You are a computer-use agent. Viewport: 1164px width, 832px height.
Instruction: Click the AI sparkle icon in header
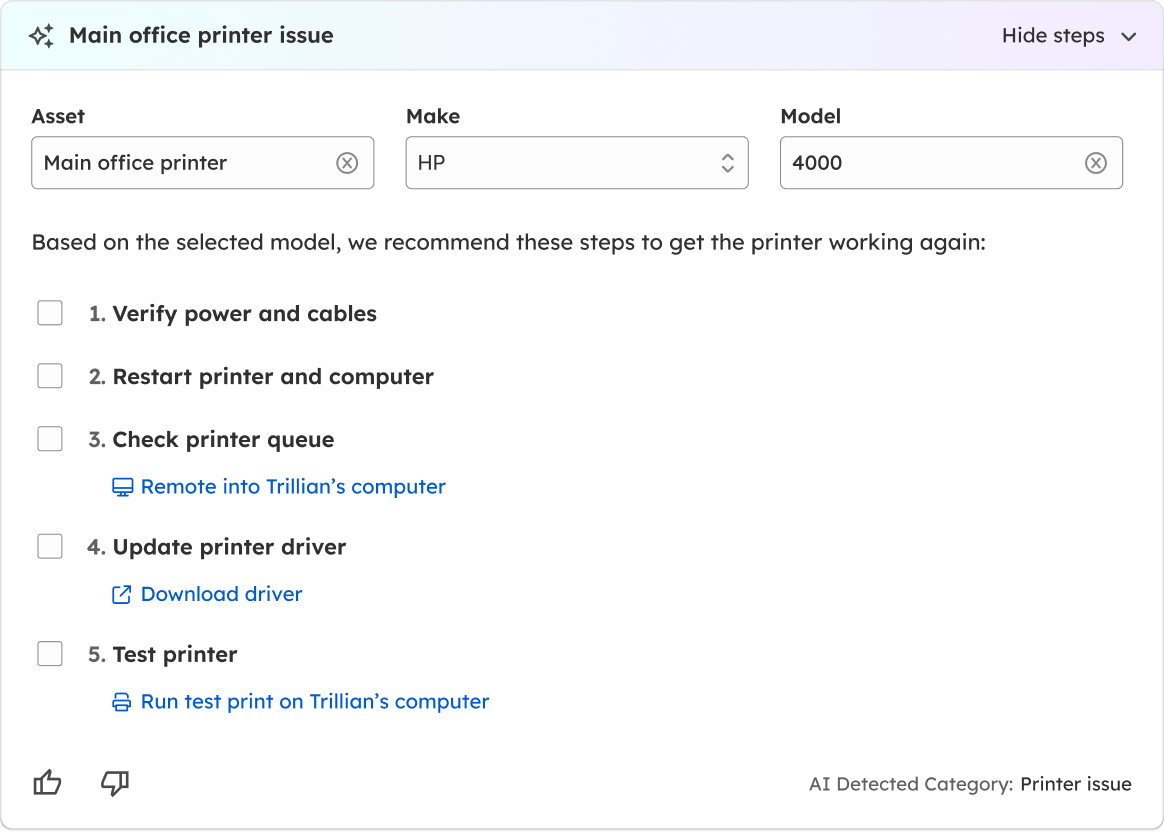(41, 37)
